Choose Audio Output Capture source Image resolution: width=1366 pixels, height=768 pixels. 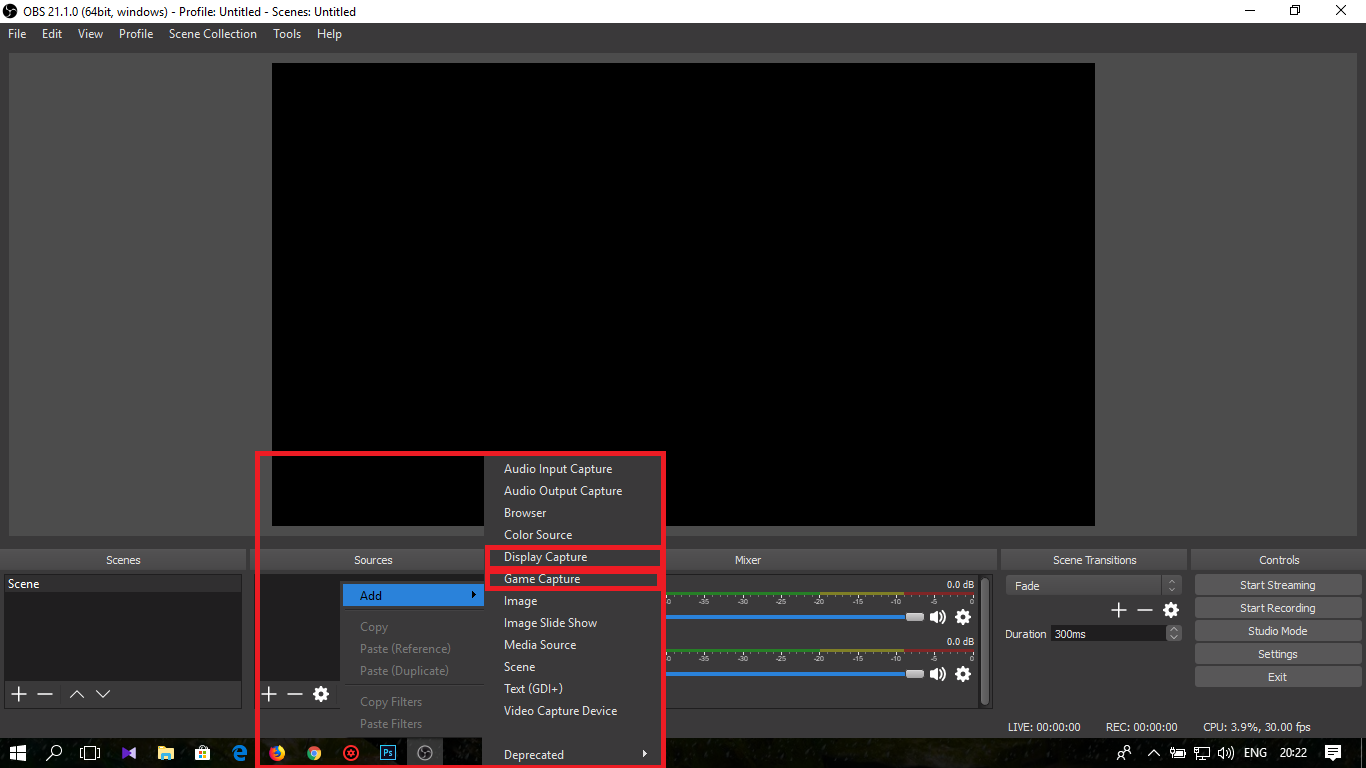point(574,491)
